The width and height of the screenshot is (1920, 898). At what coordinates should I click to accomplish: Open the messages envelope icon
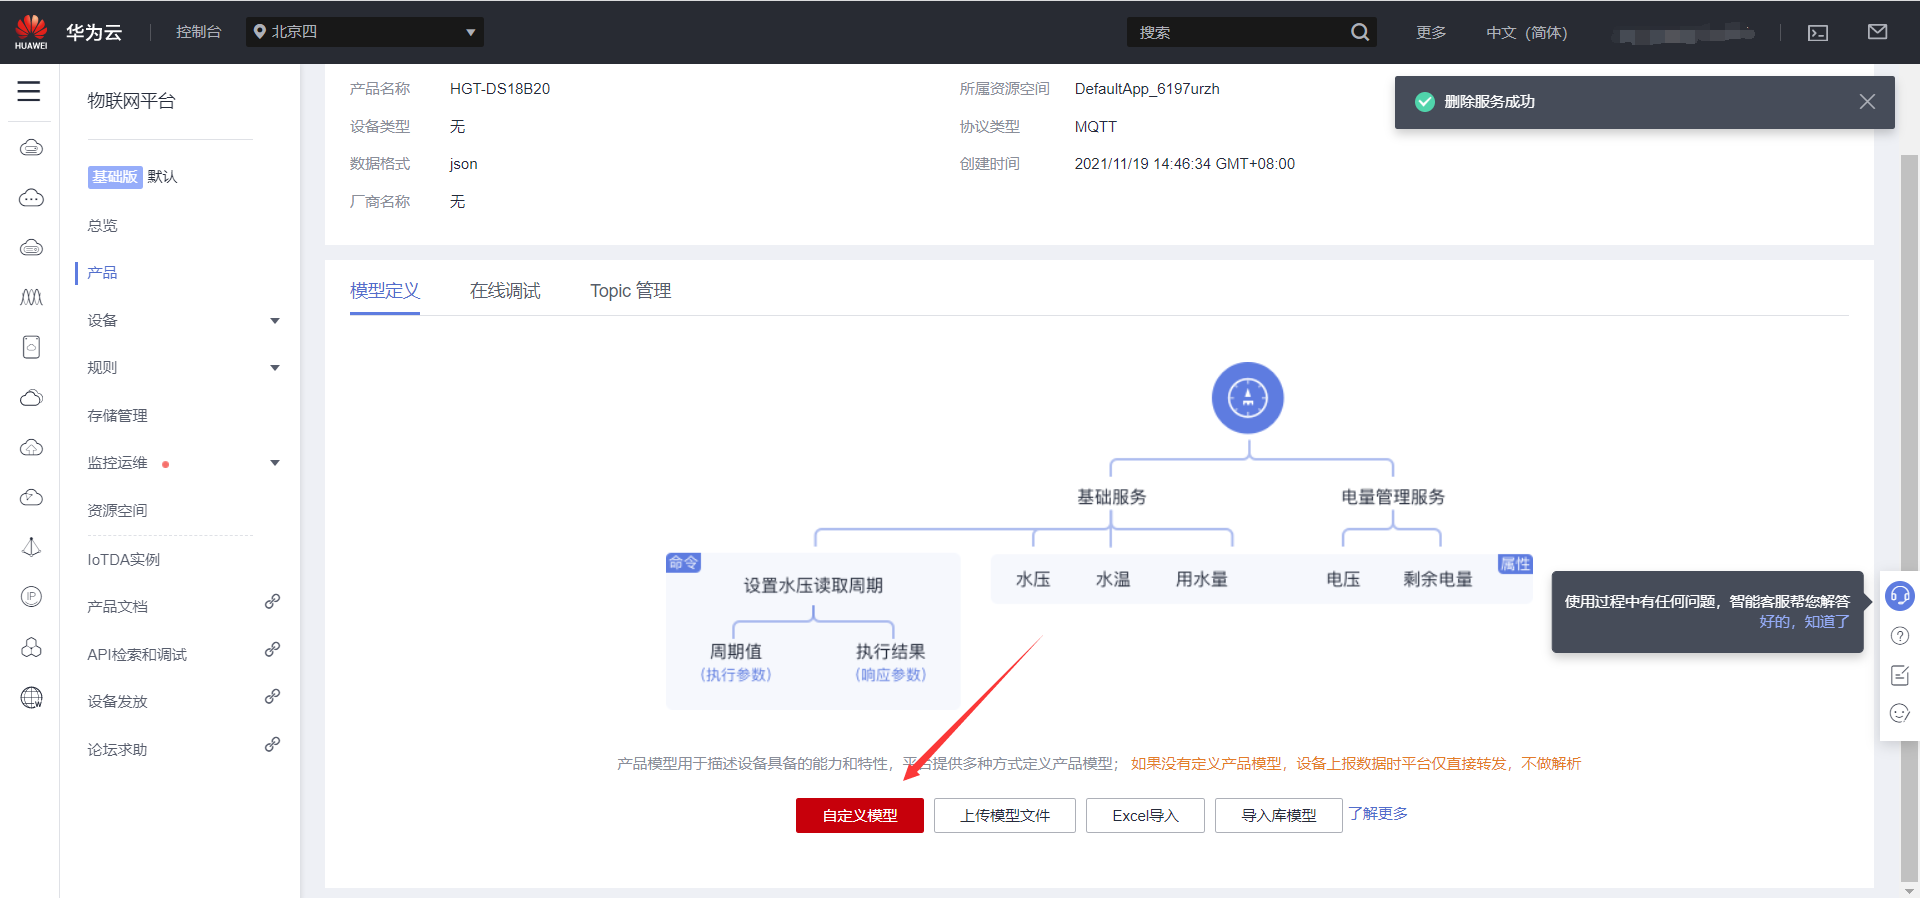(x=1877, y=32)
